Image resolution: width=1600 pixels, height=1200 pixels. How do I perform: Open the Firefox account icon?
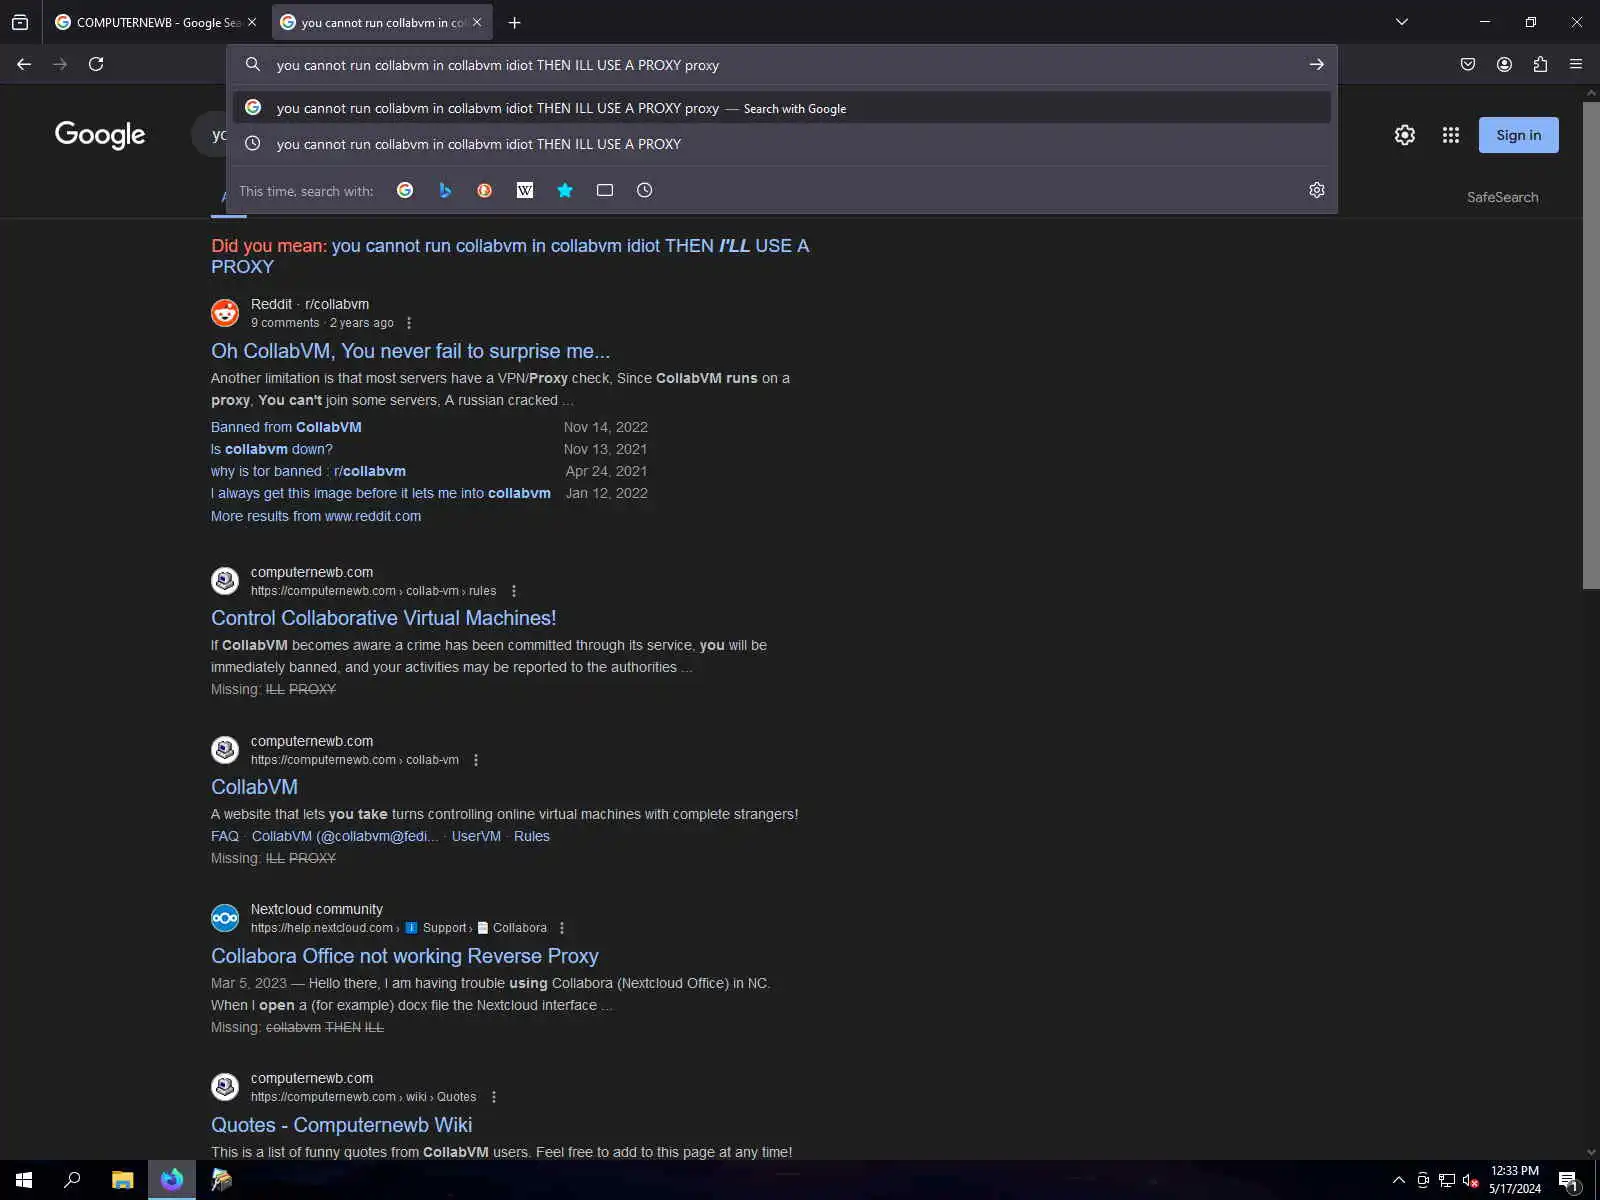[1504, 64]
